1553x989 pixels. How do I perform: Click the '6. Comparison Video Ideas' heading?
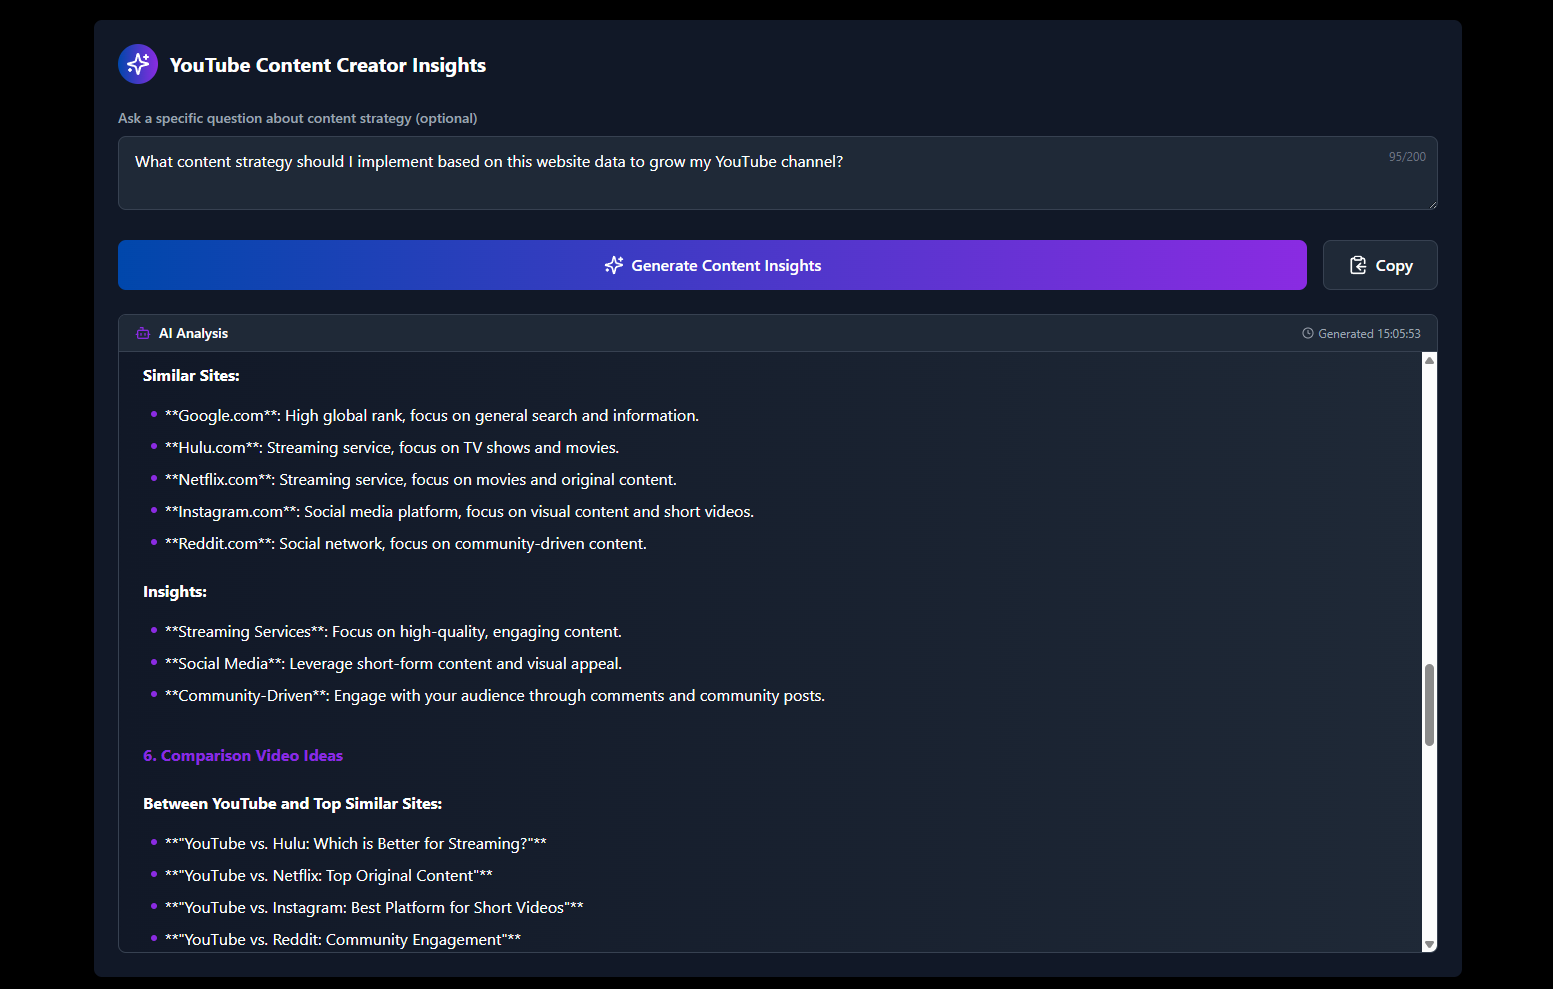243,756
